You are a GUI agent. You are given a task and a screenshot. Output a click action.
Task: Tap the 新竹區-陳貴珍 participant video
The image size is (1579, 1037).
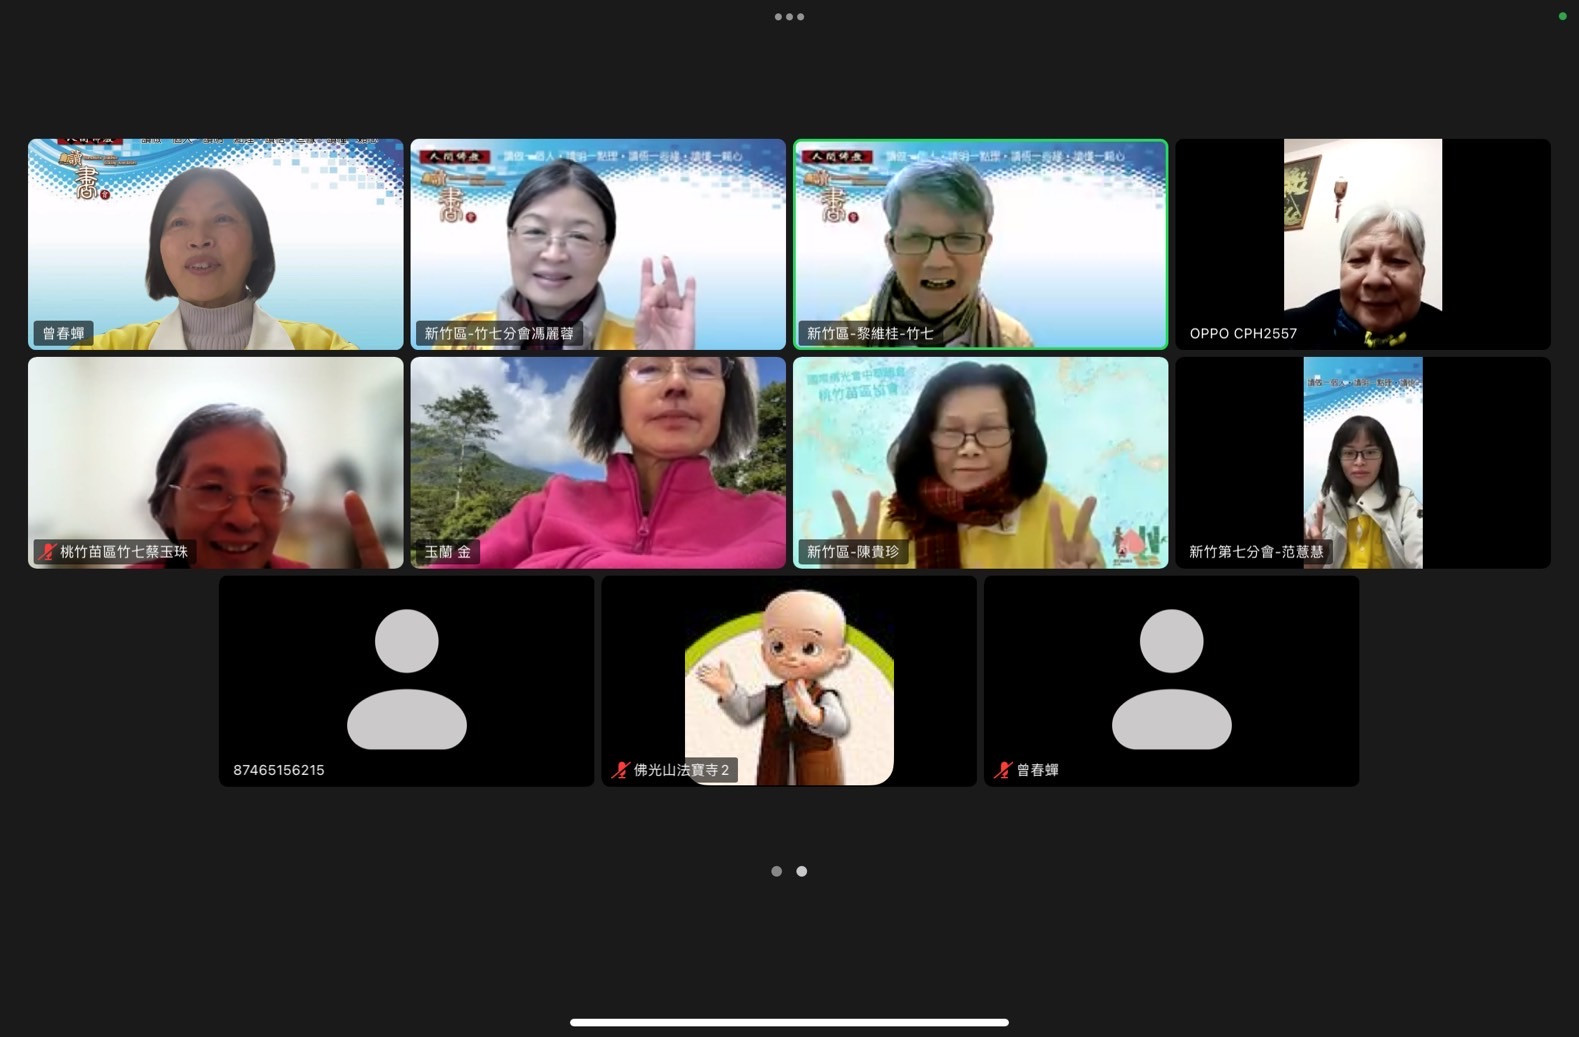(x=980, y=462)
